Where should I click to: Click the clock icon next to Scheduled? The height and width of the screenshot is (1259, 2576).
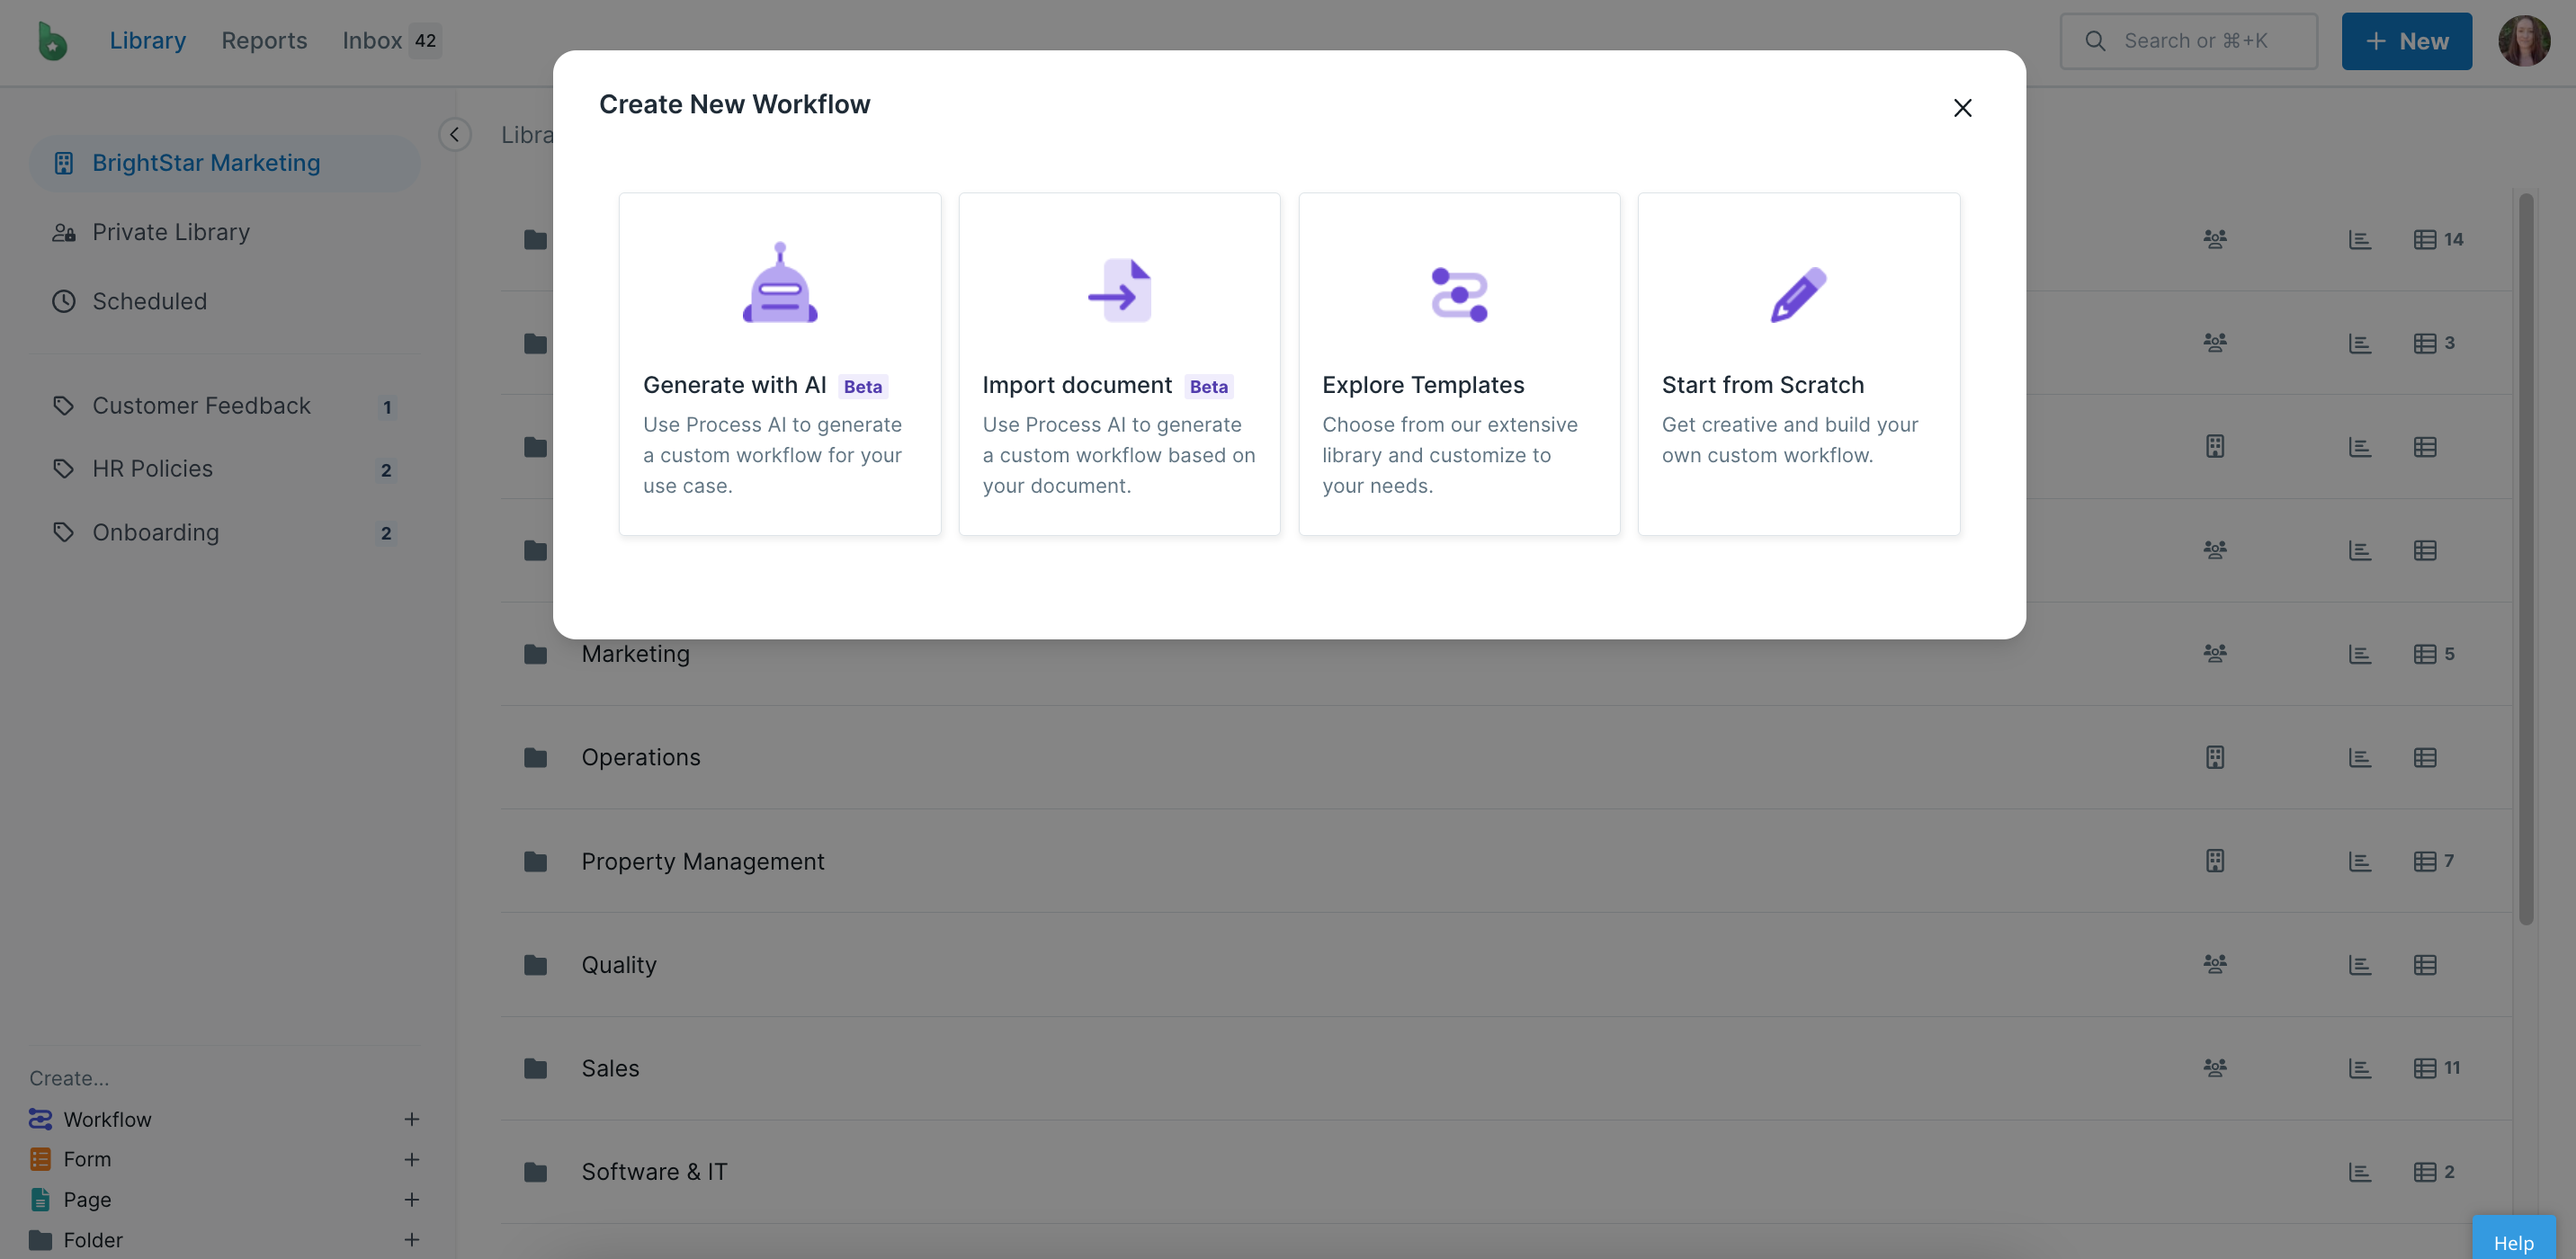click(64, 301)
